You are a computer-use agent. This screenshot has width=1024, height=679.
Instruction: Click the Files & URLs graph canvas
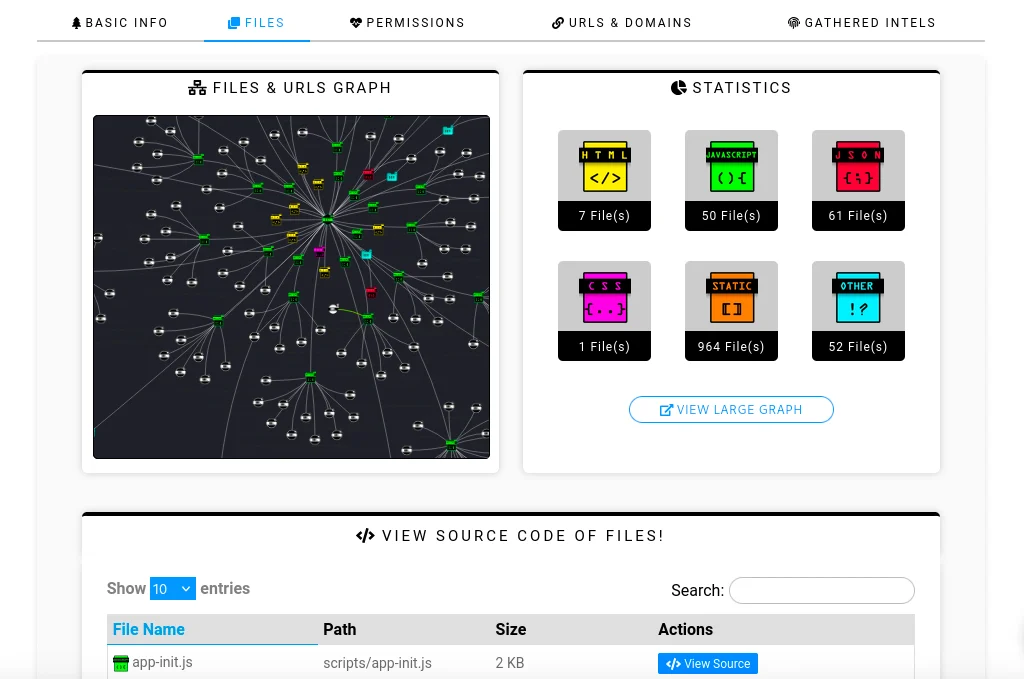coord(291,287)
